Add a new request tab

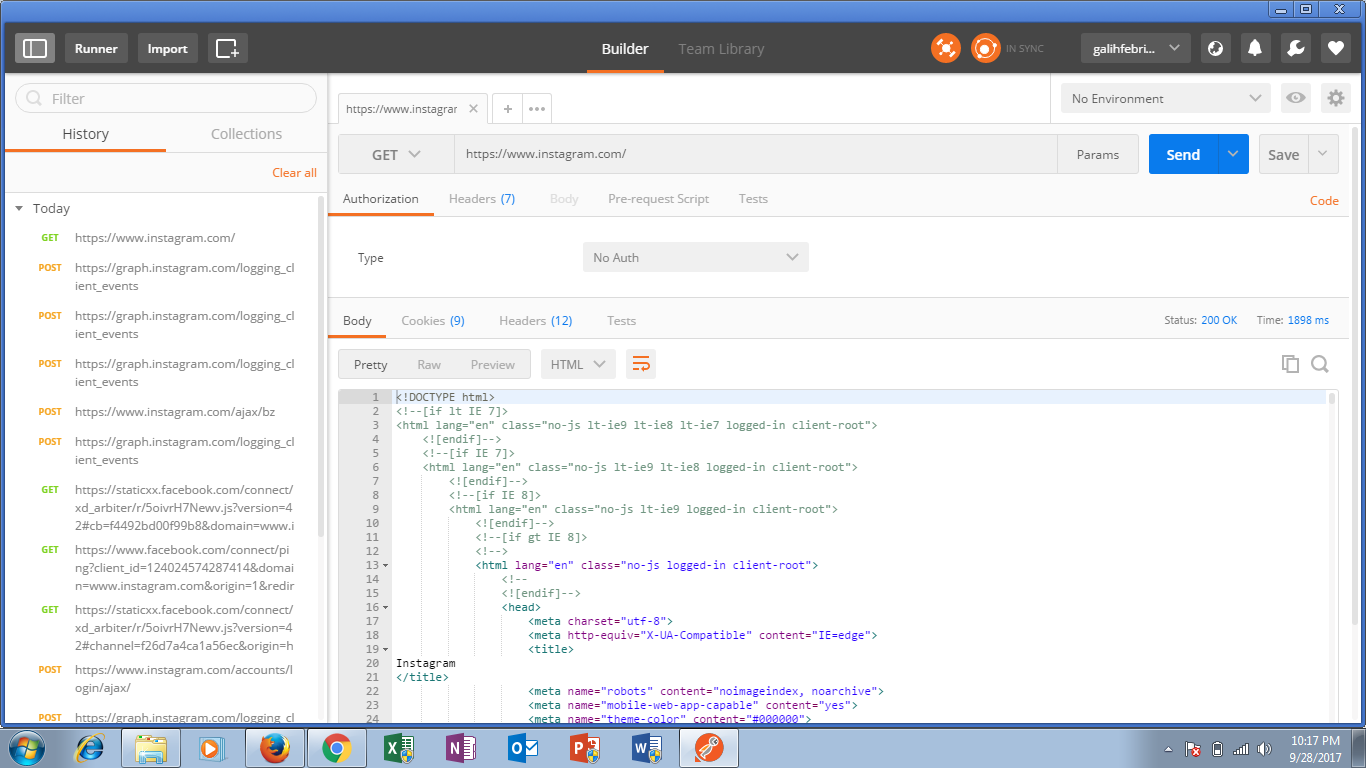click(x=508, y=109)
